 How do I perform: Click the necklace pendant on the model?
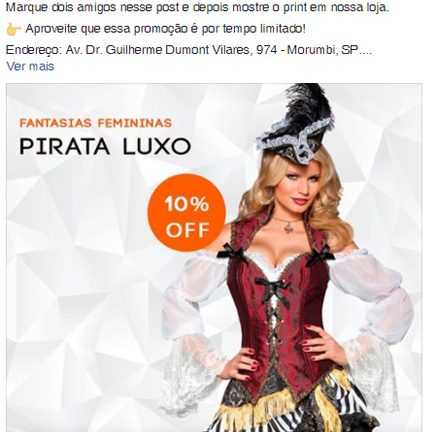point(289,227)
